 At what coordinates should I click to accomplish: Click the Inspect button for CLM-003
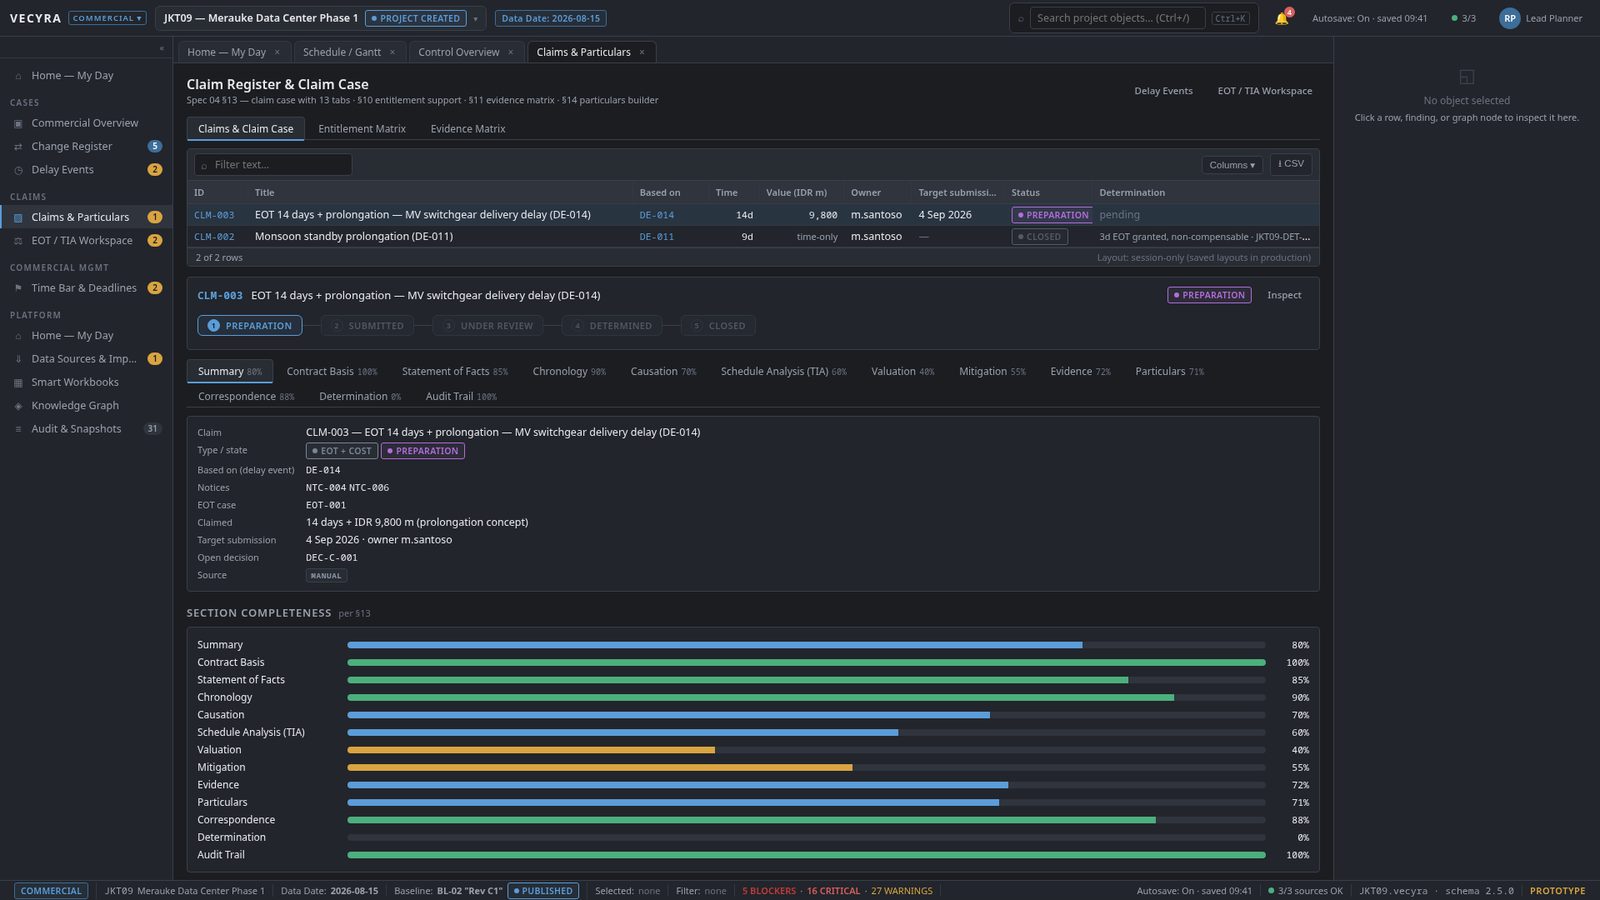click(1284, 295)
